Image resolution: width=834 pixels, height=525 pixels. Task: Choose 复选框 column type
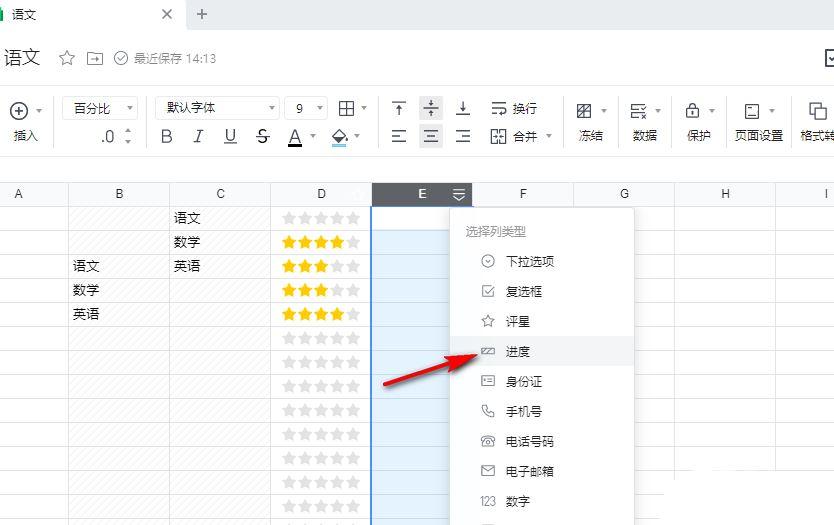pos(523,291)
